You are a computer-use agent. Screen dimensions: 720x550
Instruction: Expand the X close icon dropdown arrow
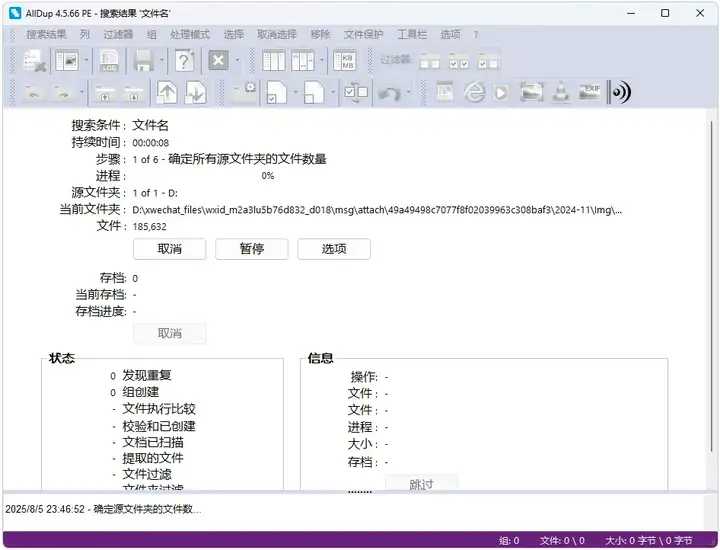coord(237,60)
